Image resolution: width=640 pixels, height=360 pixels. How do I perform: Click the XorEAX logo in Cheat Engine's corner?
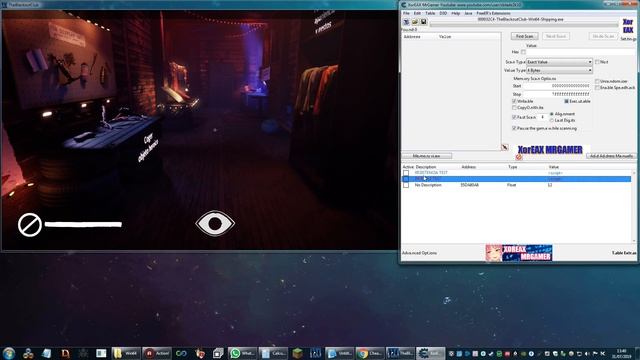coord(628,27)
